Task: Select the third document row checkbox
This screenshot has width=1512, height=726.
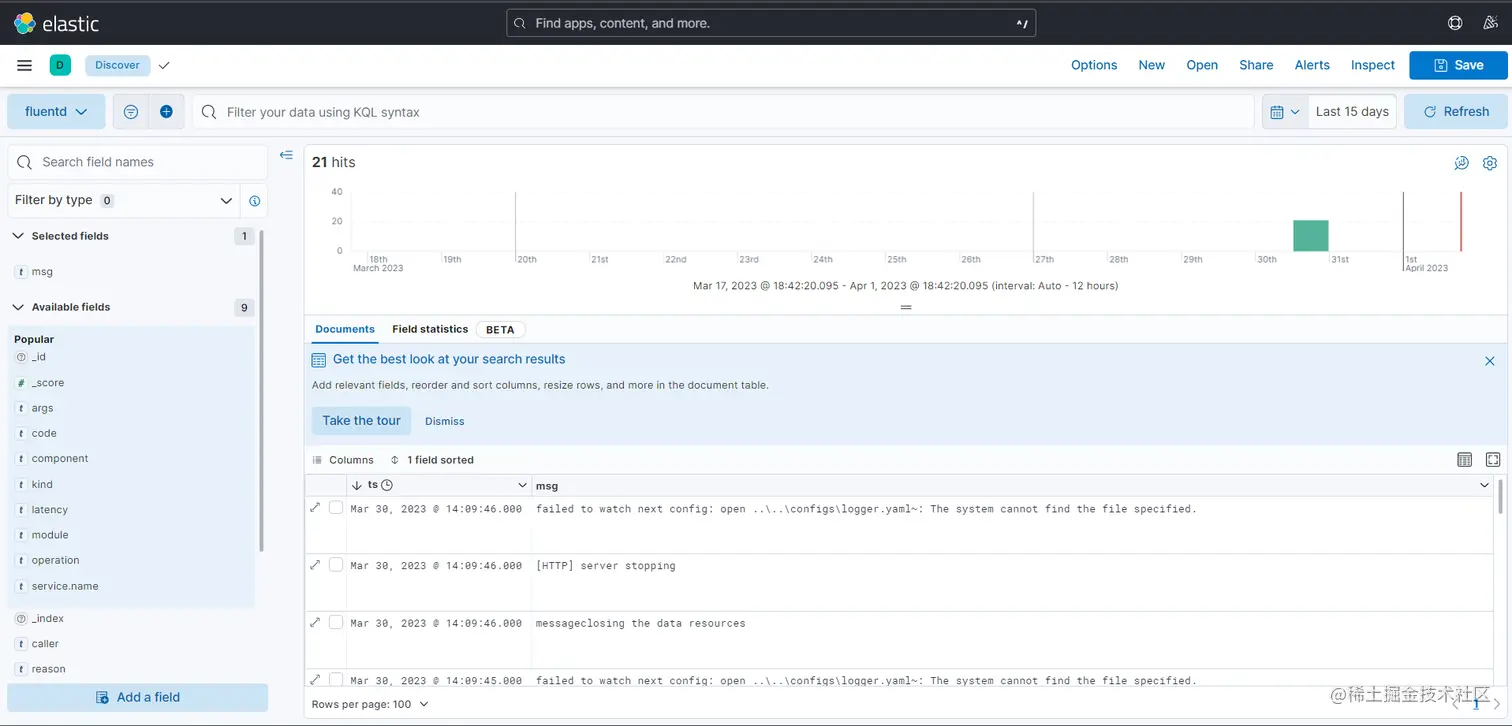Action: click(x=336, y=622)
